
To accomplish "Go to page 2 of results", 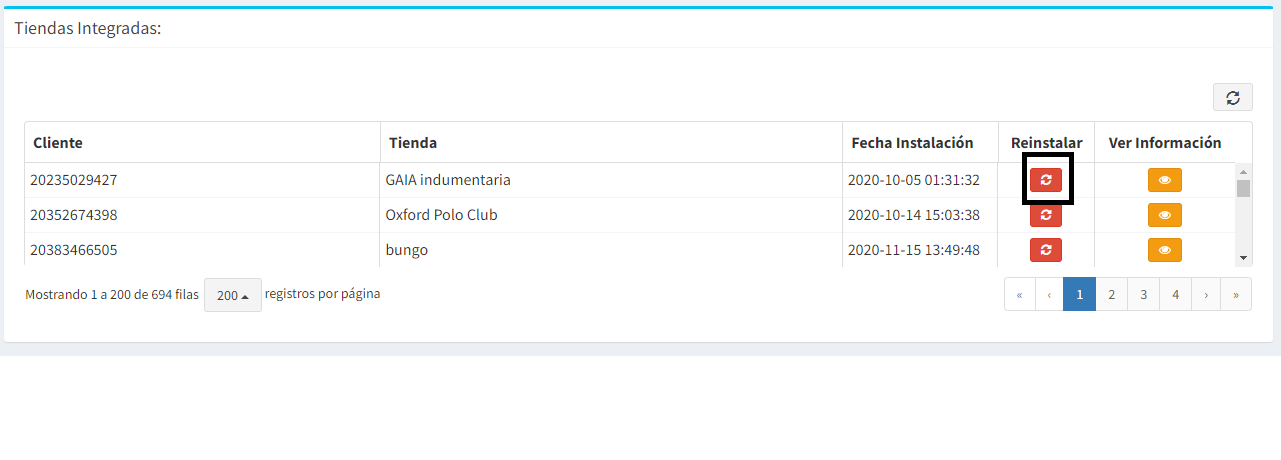I will click(x=1111, y=294).
